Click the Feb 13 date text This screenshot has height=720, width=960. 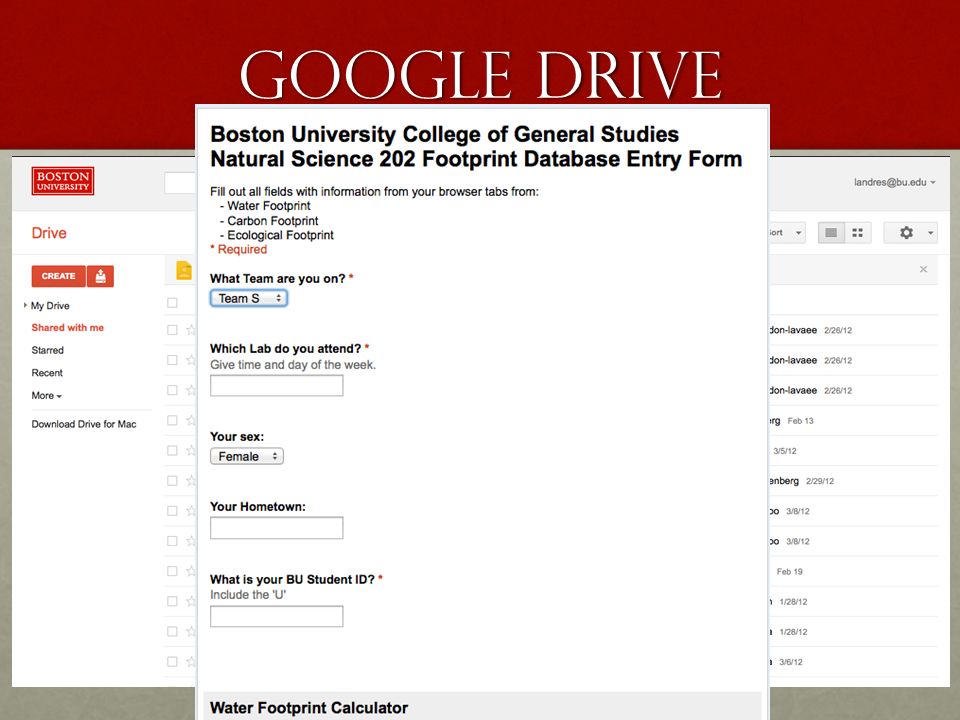800,421
